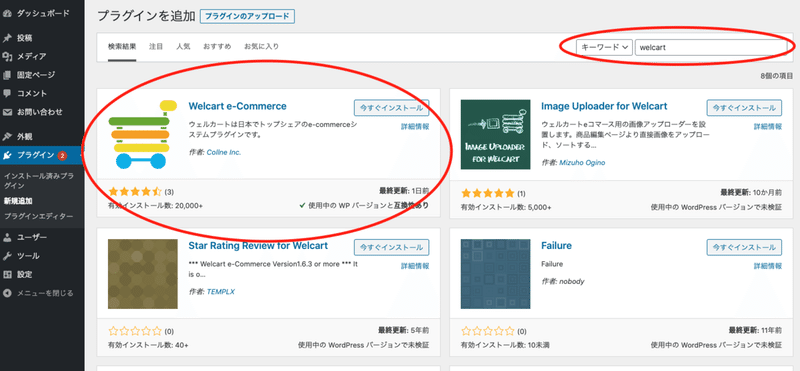
Task: Install Welcart e-Commerce with 今すぐインストール
Action: click(x=391, y=108)
